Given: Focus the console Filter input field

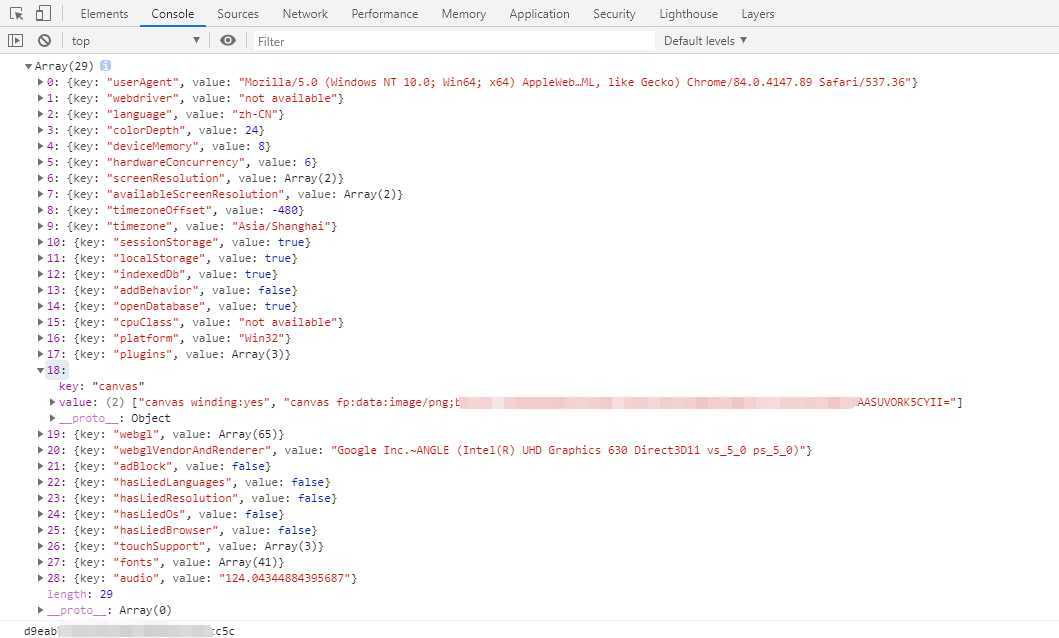Looking at the screenshot, I should click(453, 41).
